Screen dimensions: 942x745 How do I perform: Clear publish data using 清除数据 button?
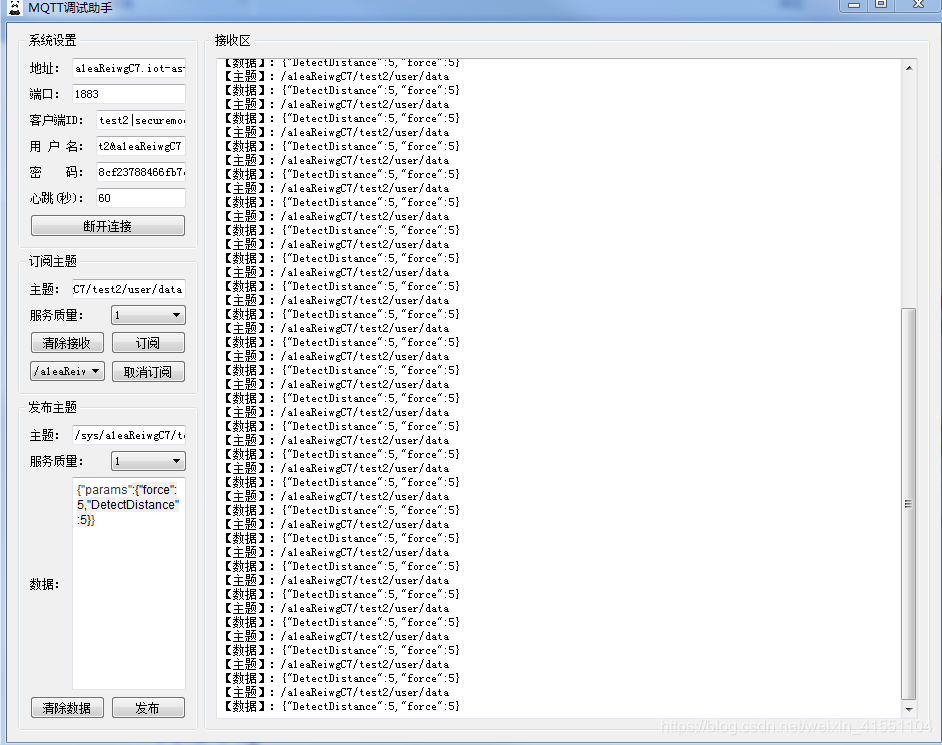[x=66, y=707]
